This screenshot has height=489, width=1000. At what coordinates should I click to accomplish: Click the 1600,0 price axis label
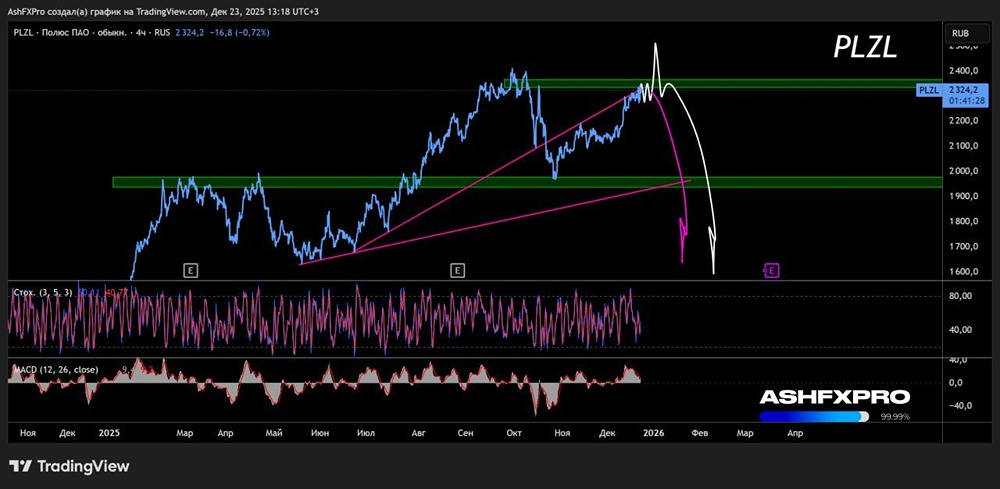(x=962, y=272)
